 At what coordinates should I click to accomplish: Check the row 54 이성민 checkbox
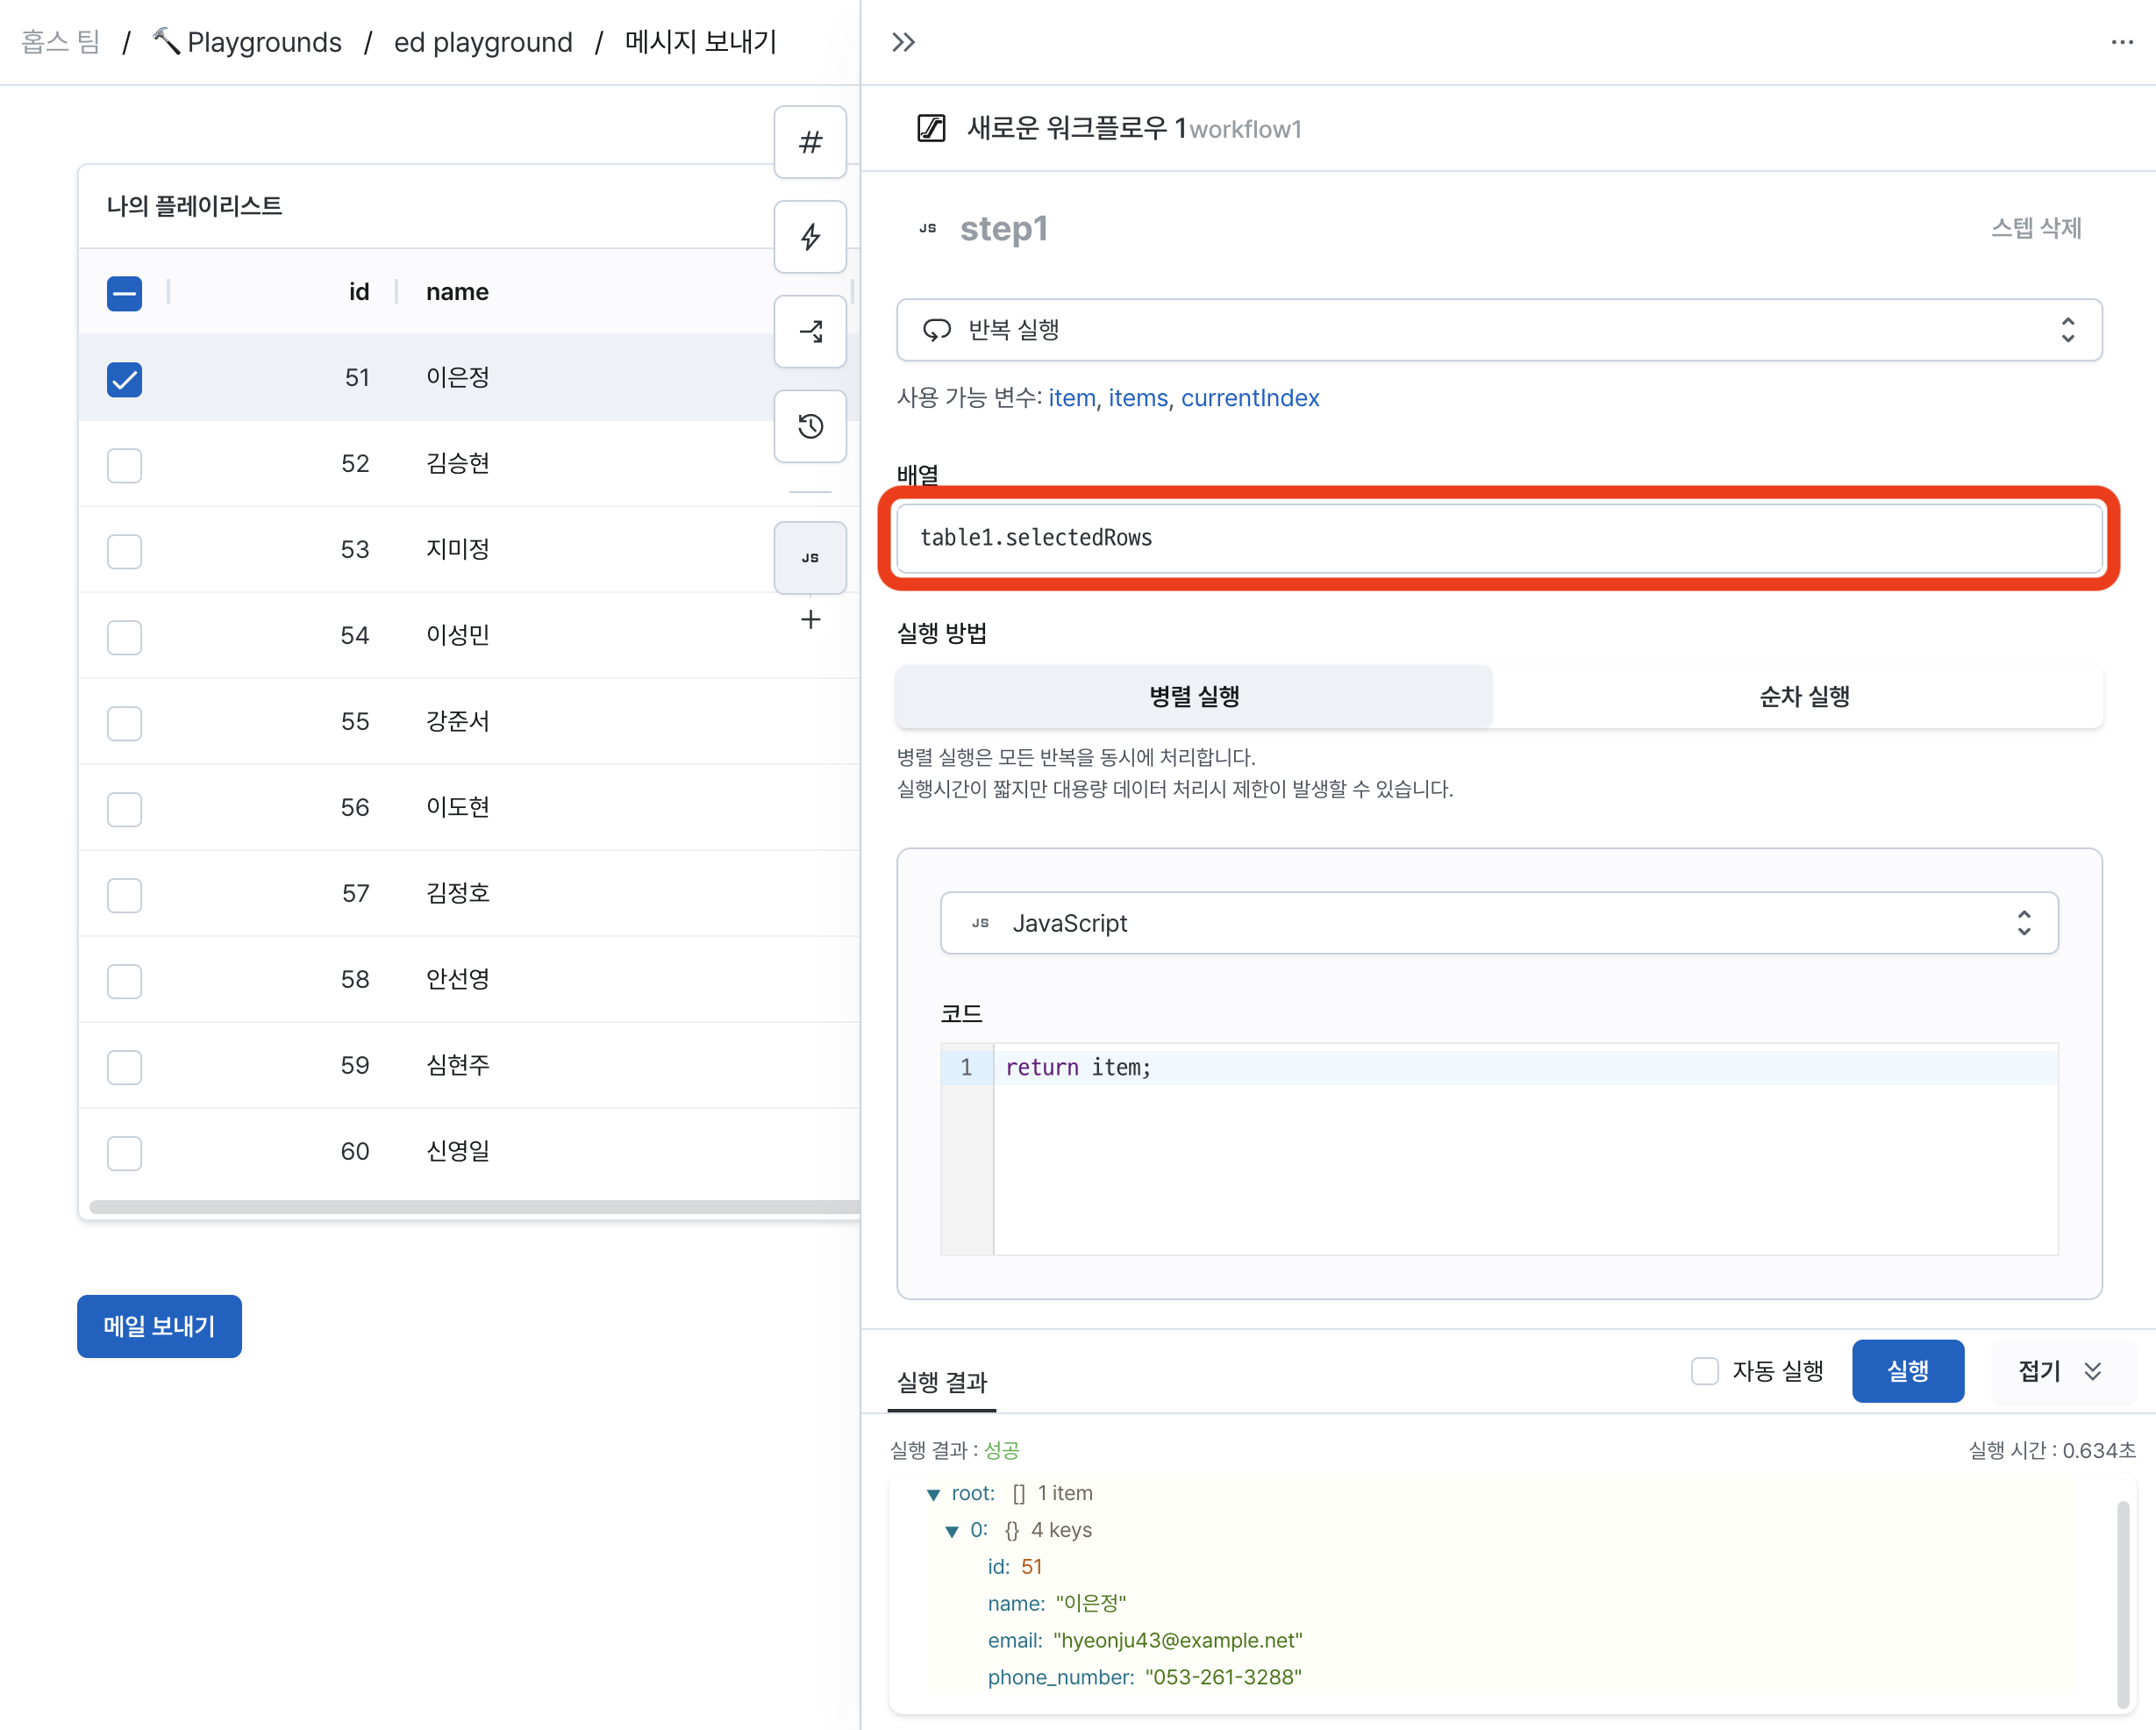124,637
